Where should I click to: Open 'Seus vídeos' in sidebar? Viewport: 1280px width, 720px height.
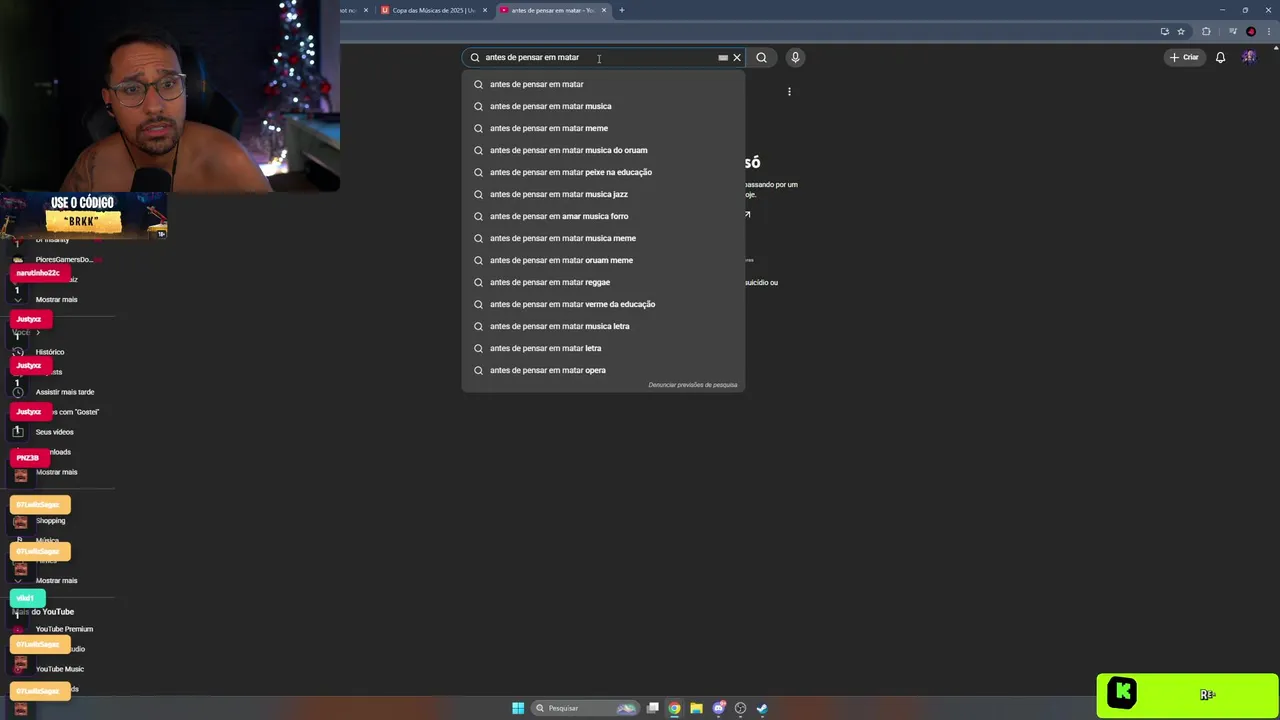click(x=55, y=432)
